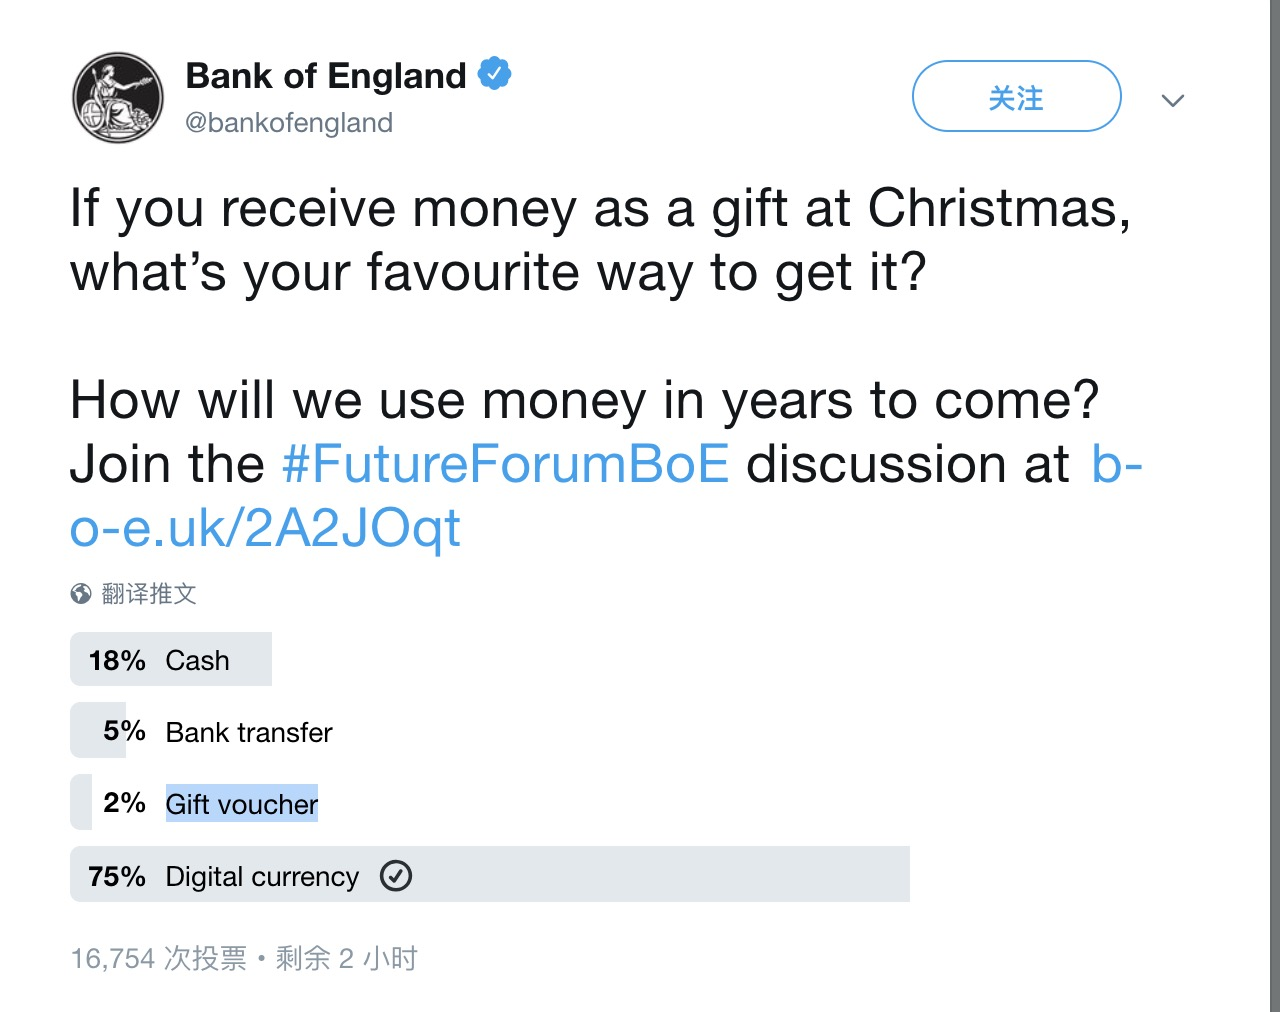The width and height of the screenshot is (1280, 1012).
Task: Click 翻译推文 translate tweet link
Action: point(149,594)
